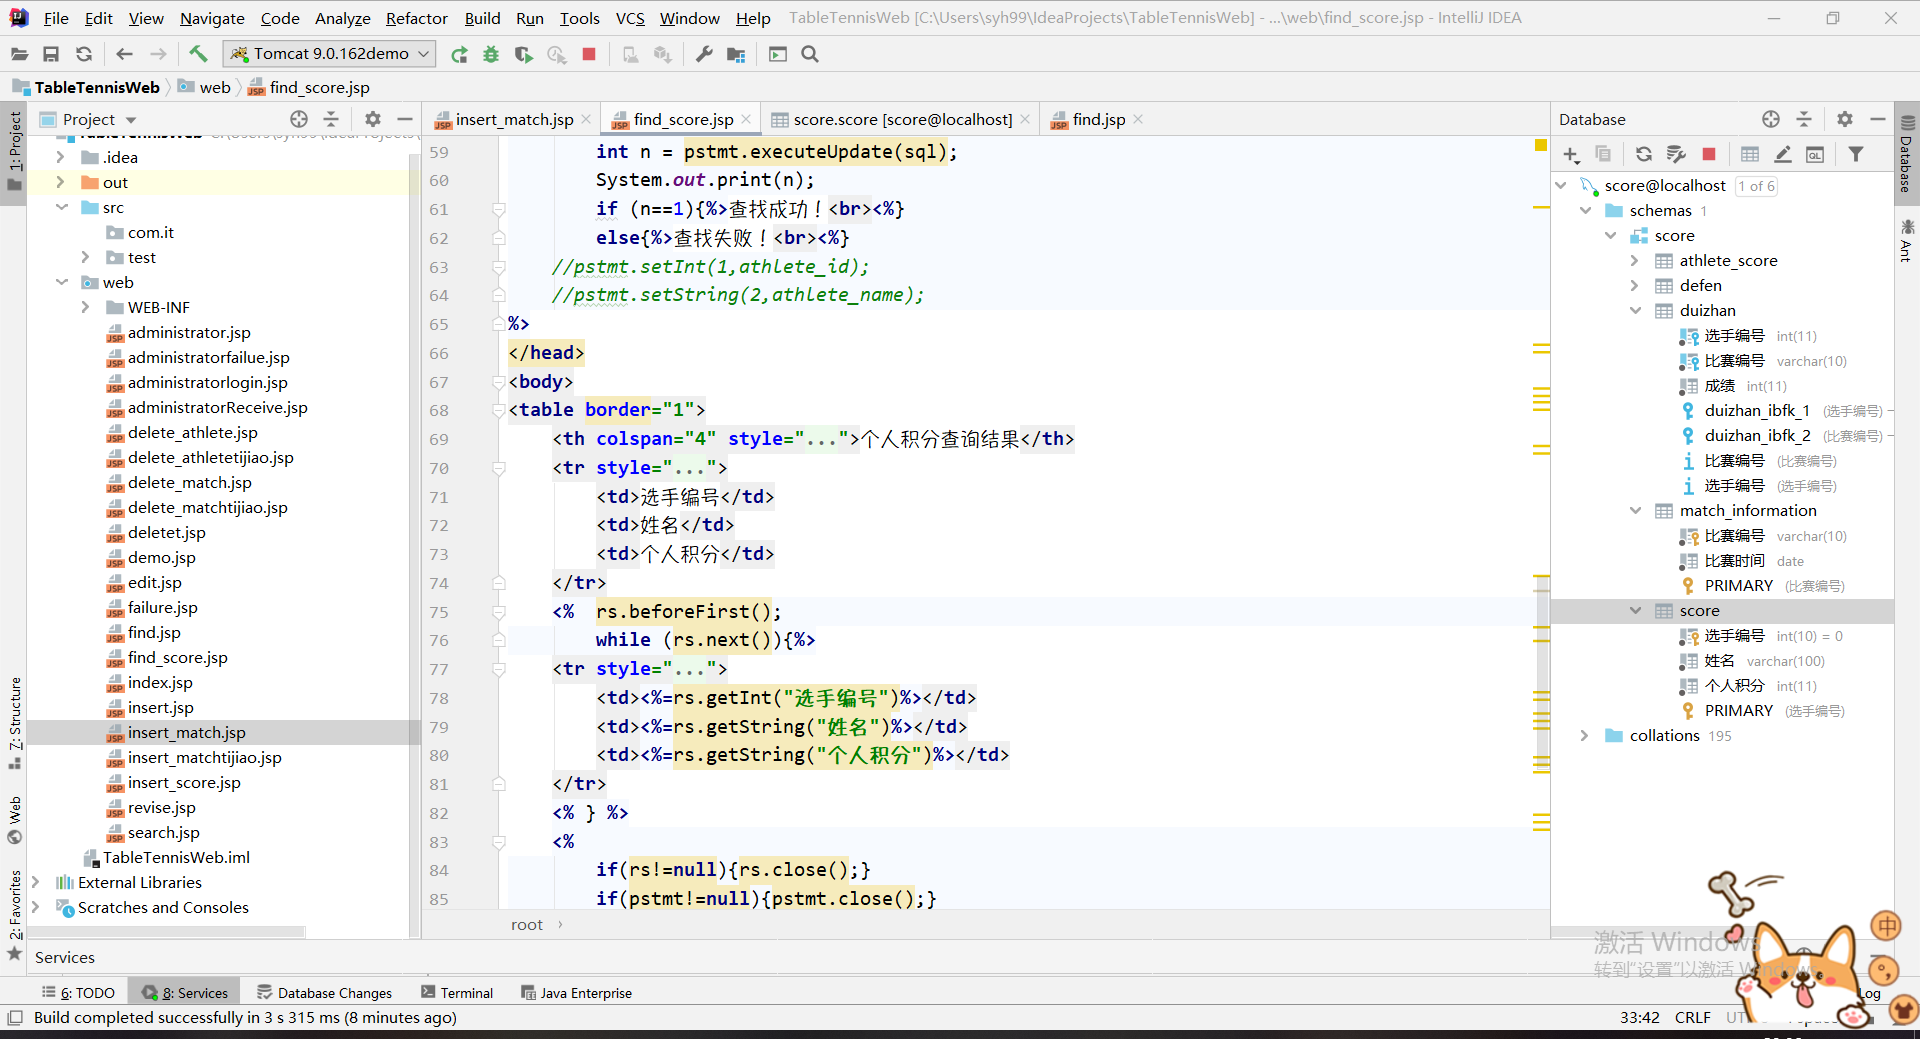The image size is (1920, 1039).
Task: Click CRLF line separator in status bar
Action: (x=1692, y=1017)
